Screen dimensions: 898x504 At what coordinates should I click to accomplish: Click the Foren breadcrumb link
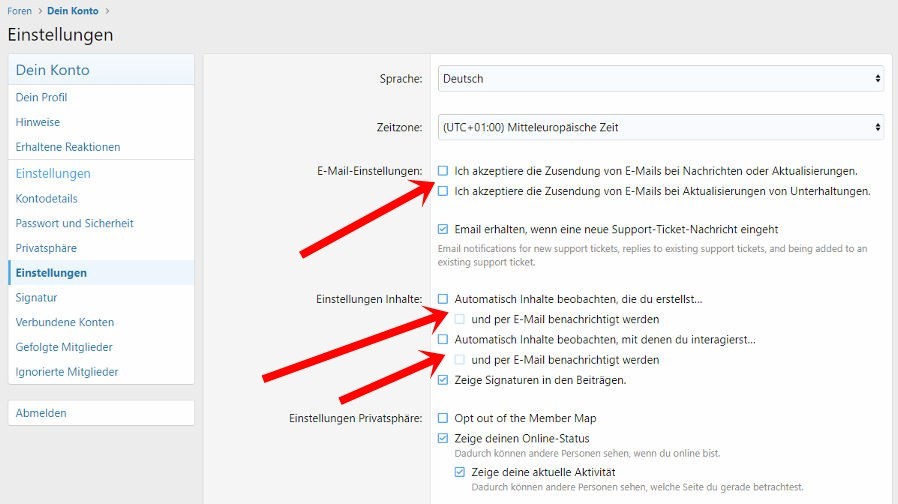coord(19,11)
